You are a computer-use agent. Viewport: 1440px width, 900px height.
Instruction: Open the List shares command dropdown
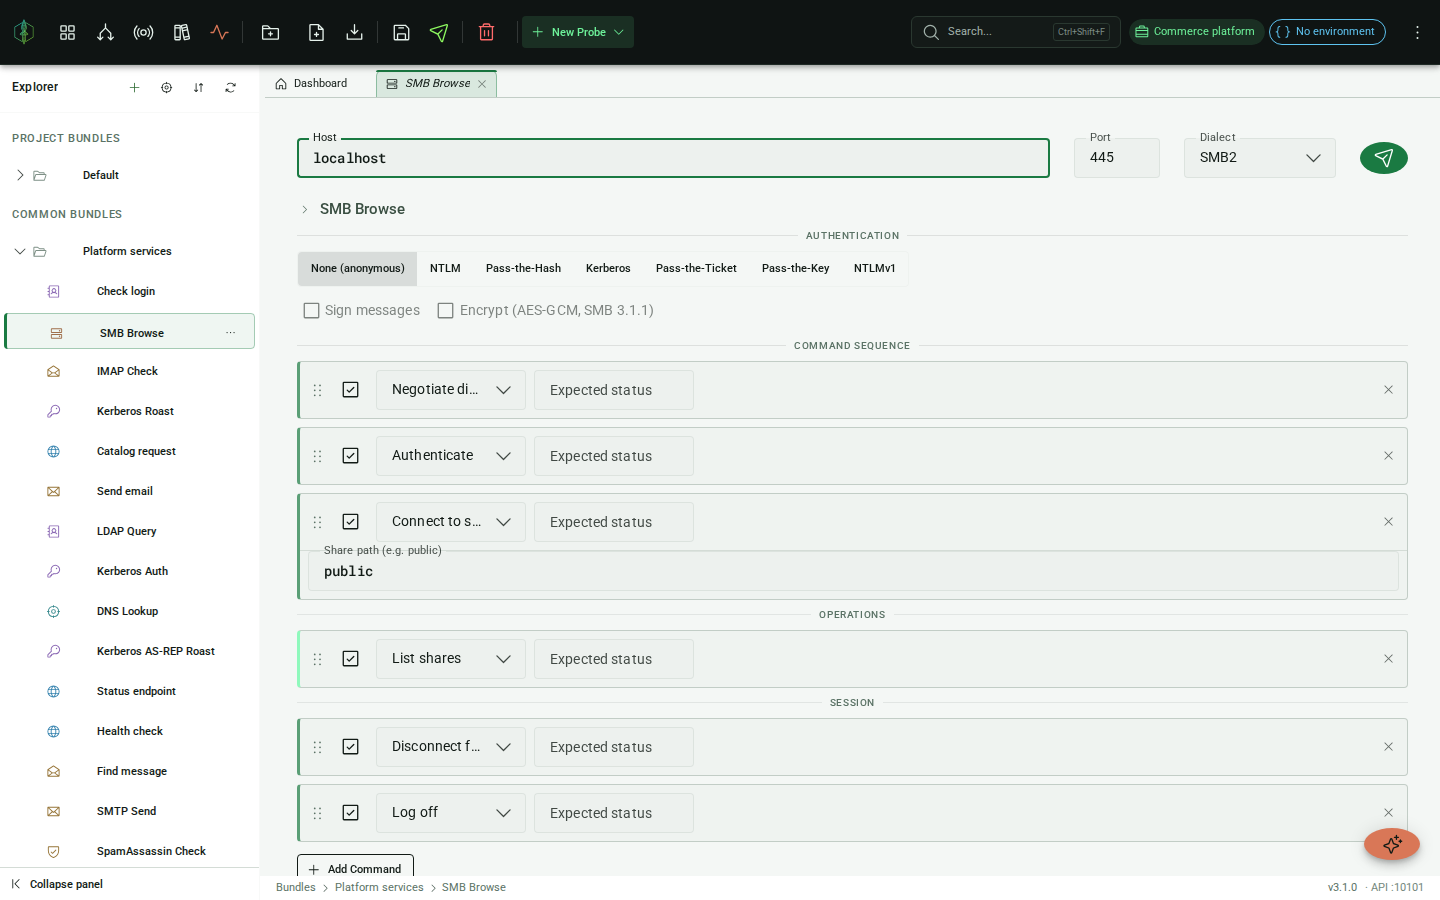coord(451,659)
